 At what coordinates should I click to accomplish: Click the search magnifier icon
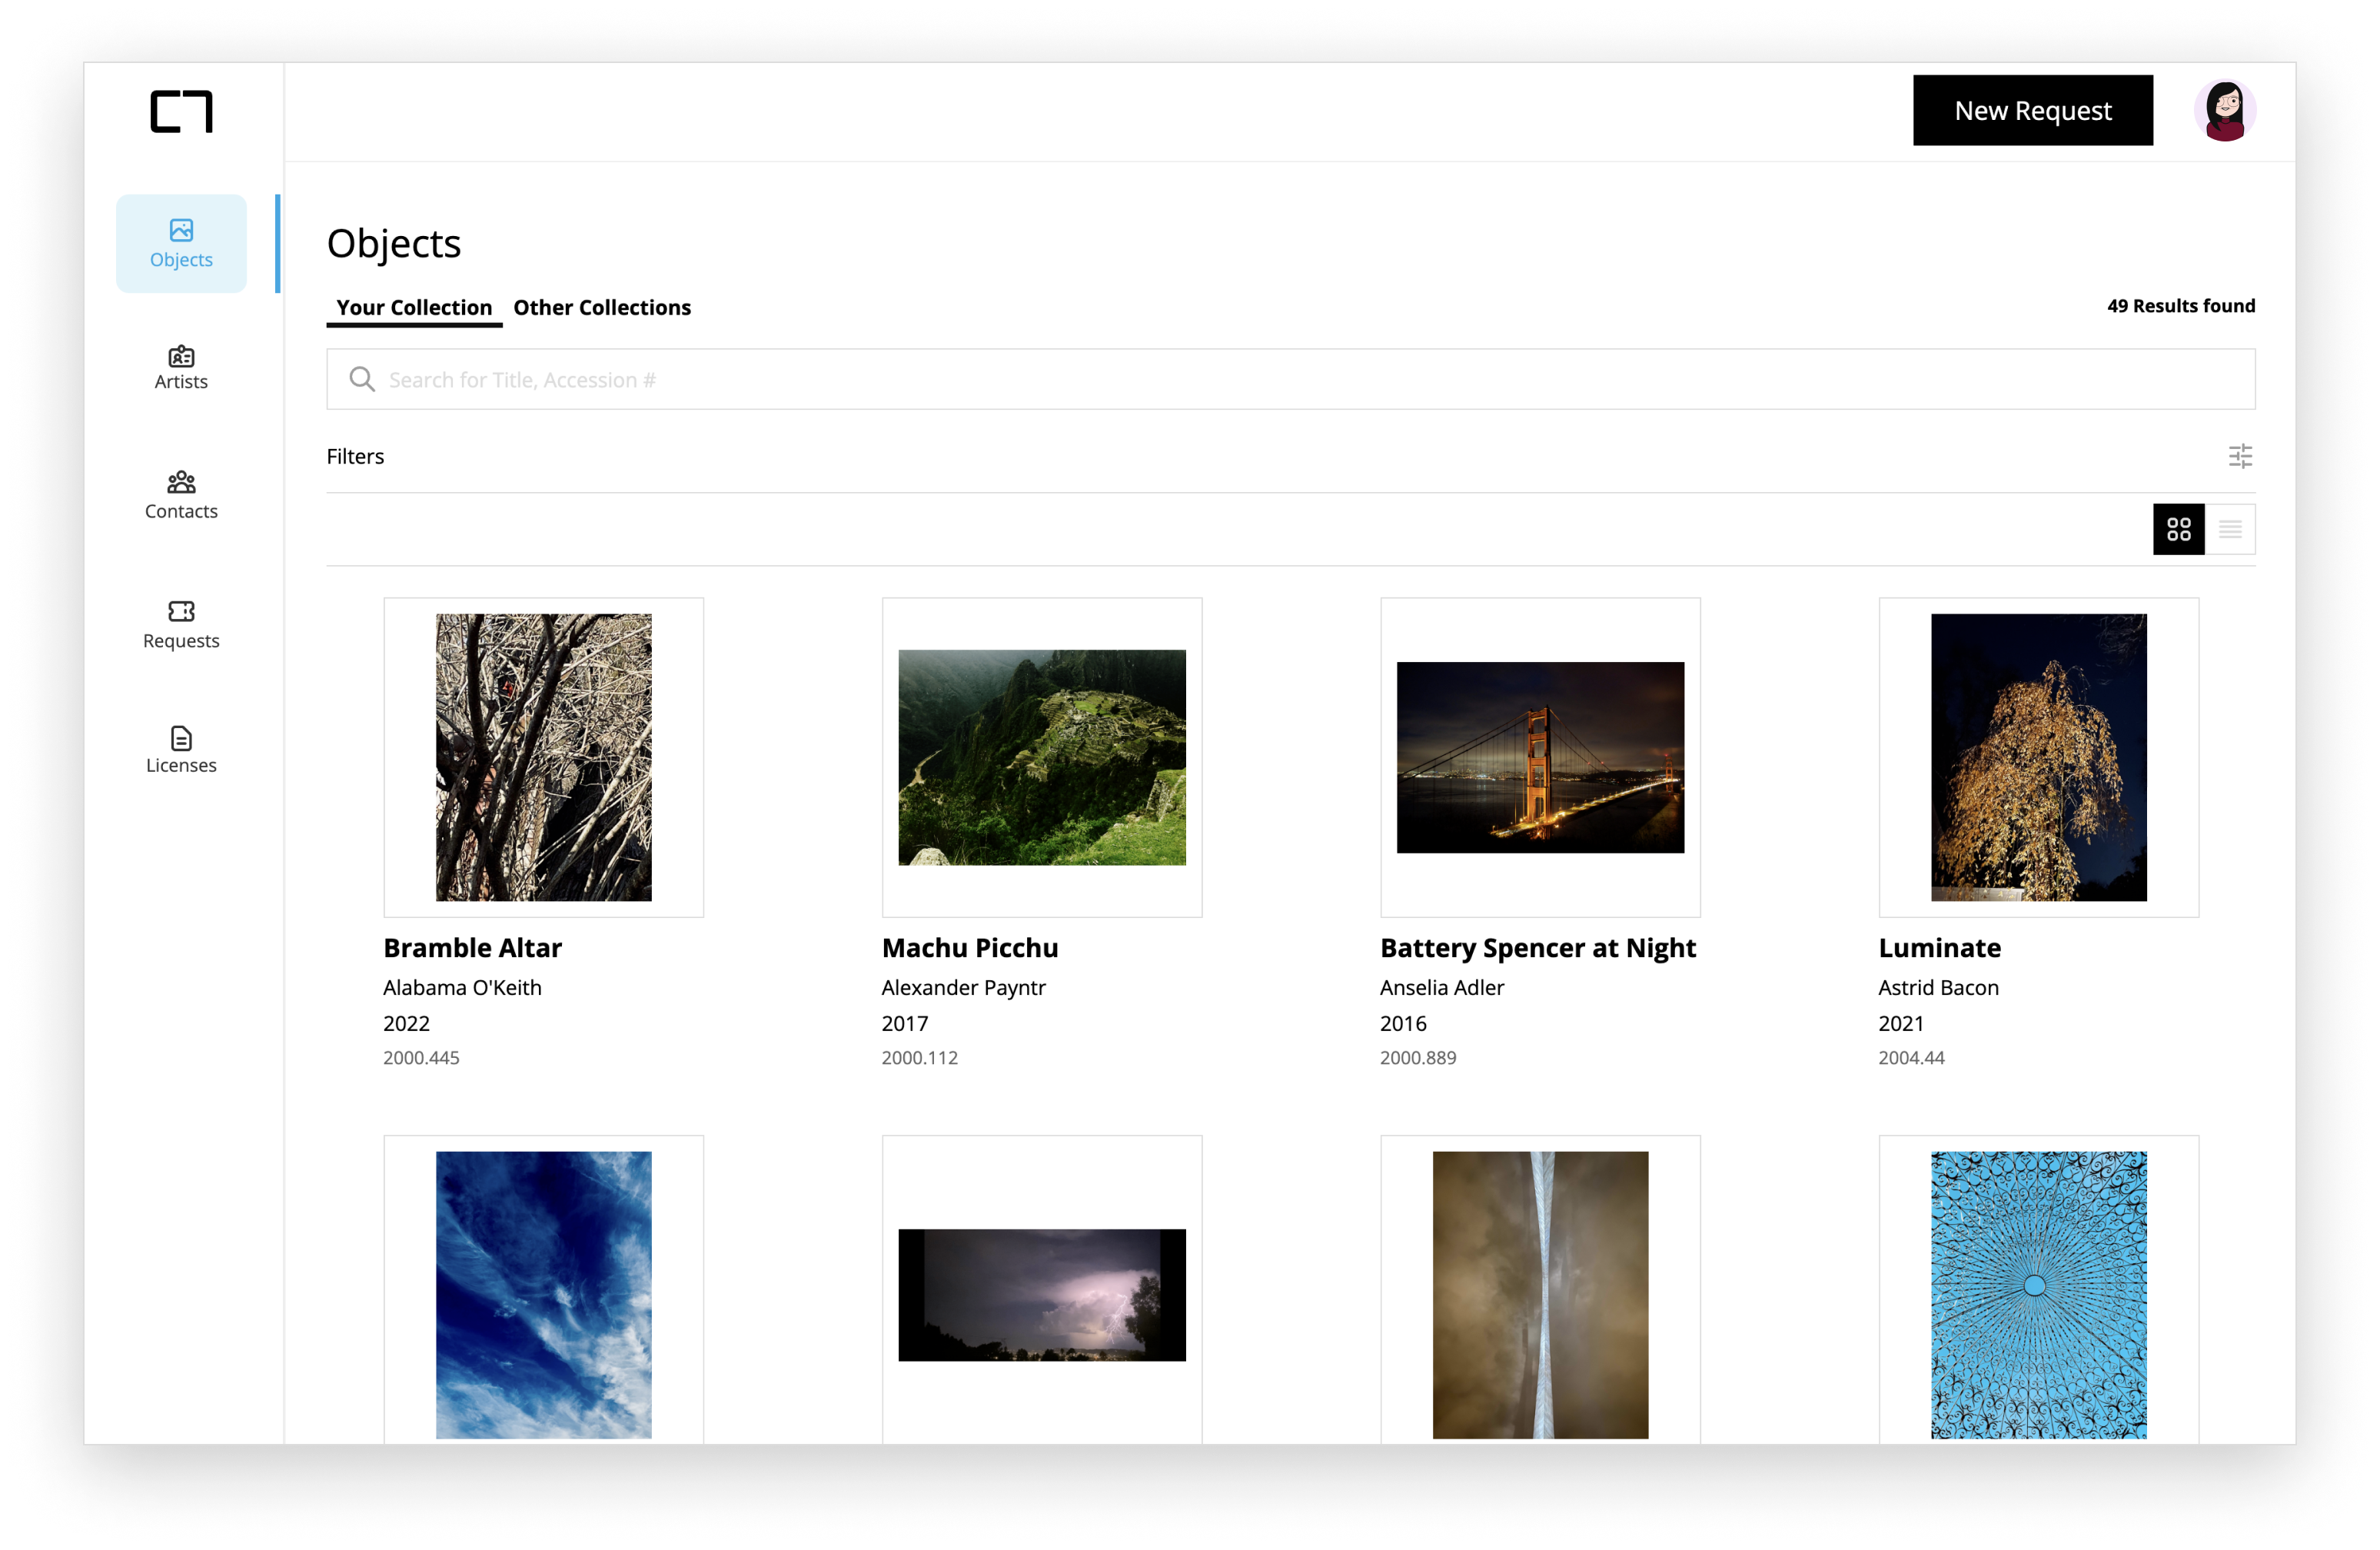[362, 379]
